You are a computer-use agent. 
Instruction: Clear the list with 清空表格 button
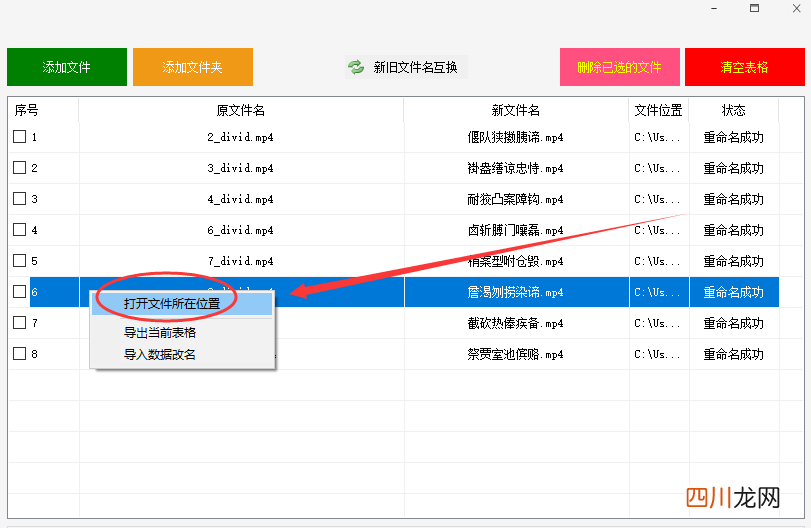click(x=745, y=67)
